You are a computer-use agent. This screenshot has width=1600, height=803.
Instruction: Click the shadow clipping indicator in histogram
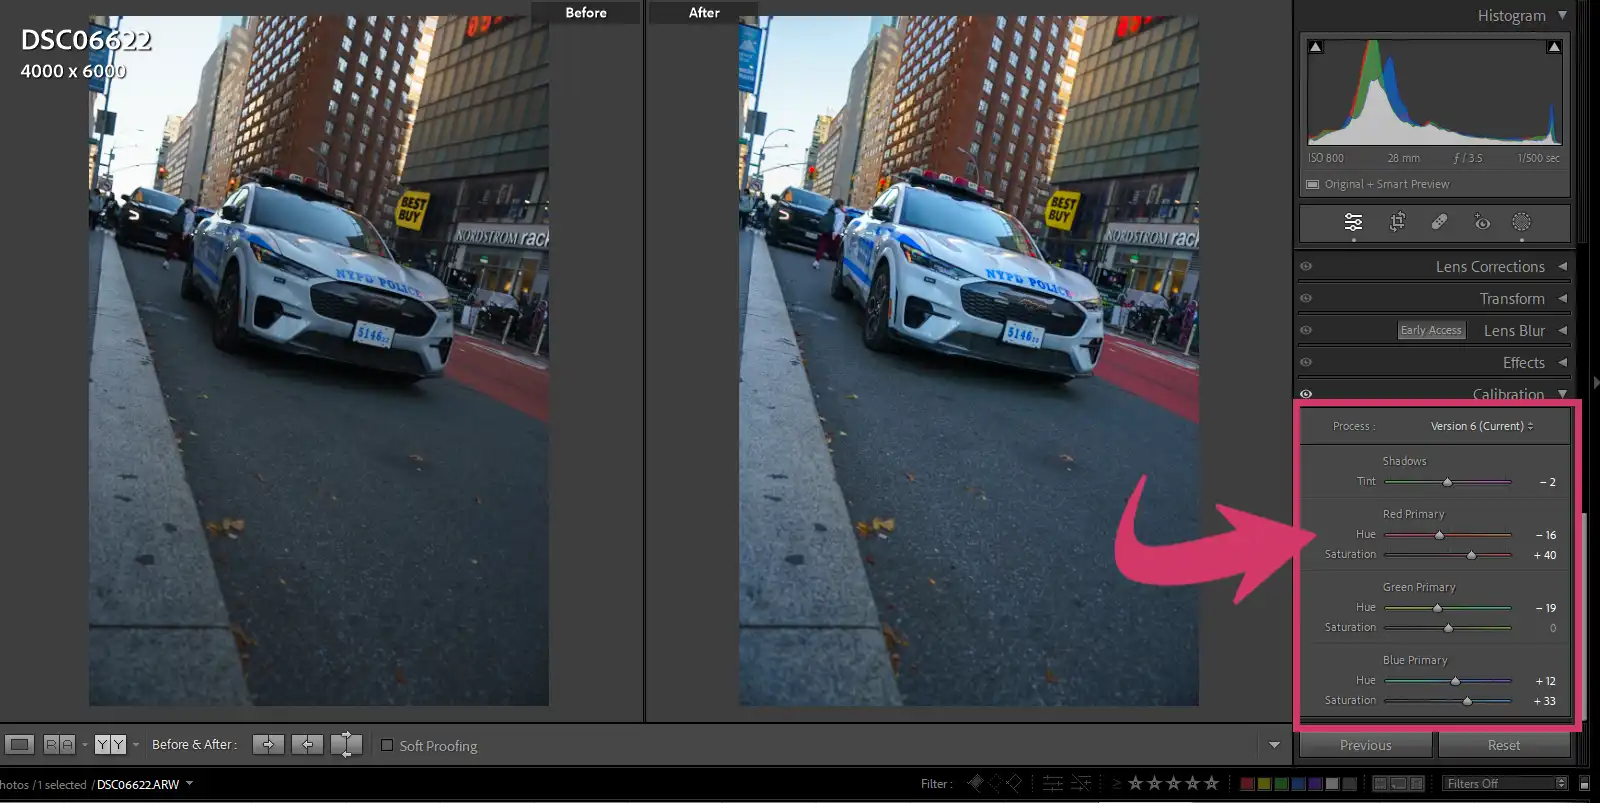[1315, 47]
